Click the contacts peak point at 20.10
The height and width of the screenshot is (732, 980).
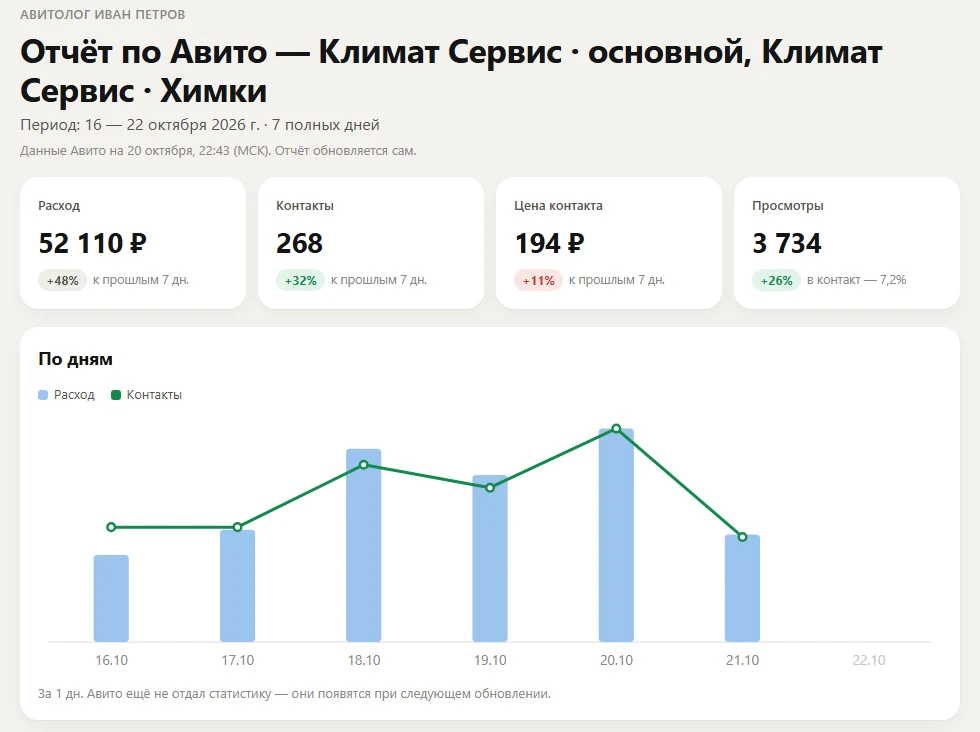point(616,429)
